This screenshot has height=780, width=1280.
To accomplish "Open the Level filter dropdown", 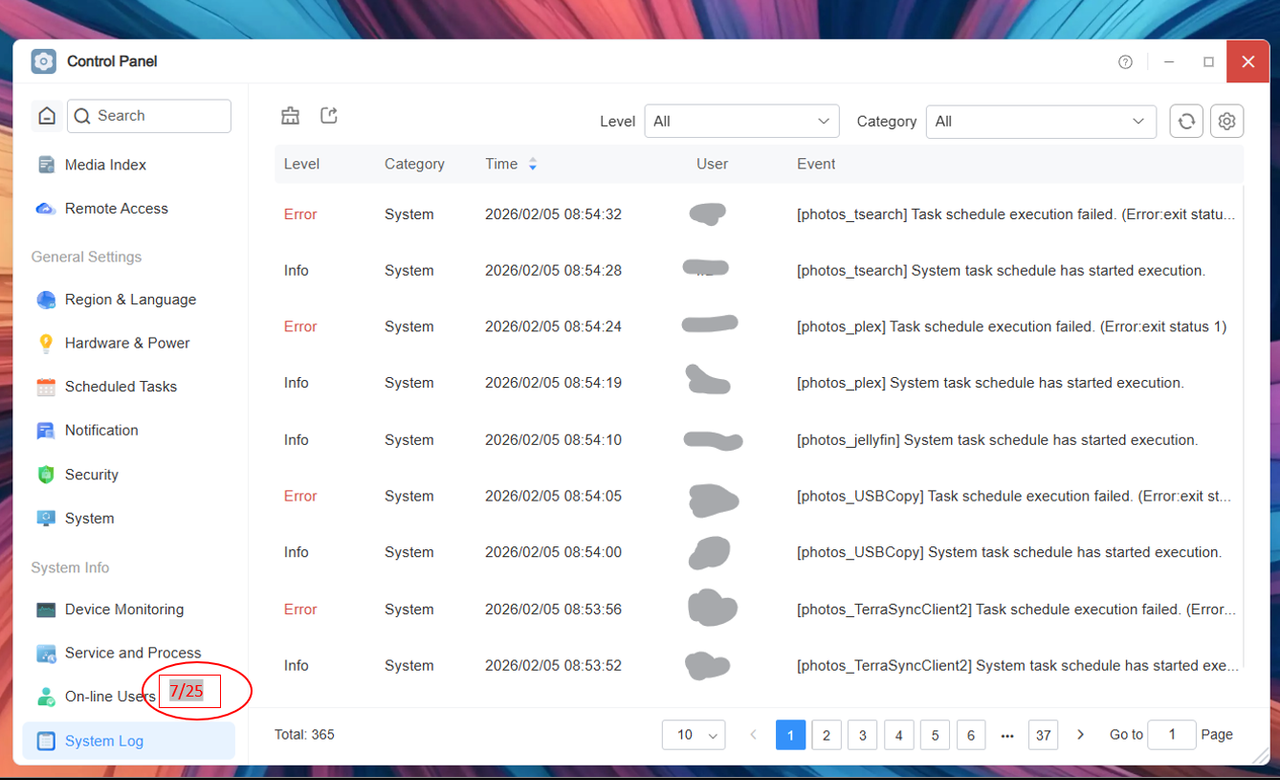I will point(742,121).
